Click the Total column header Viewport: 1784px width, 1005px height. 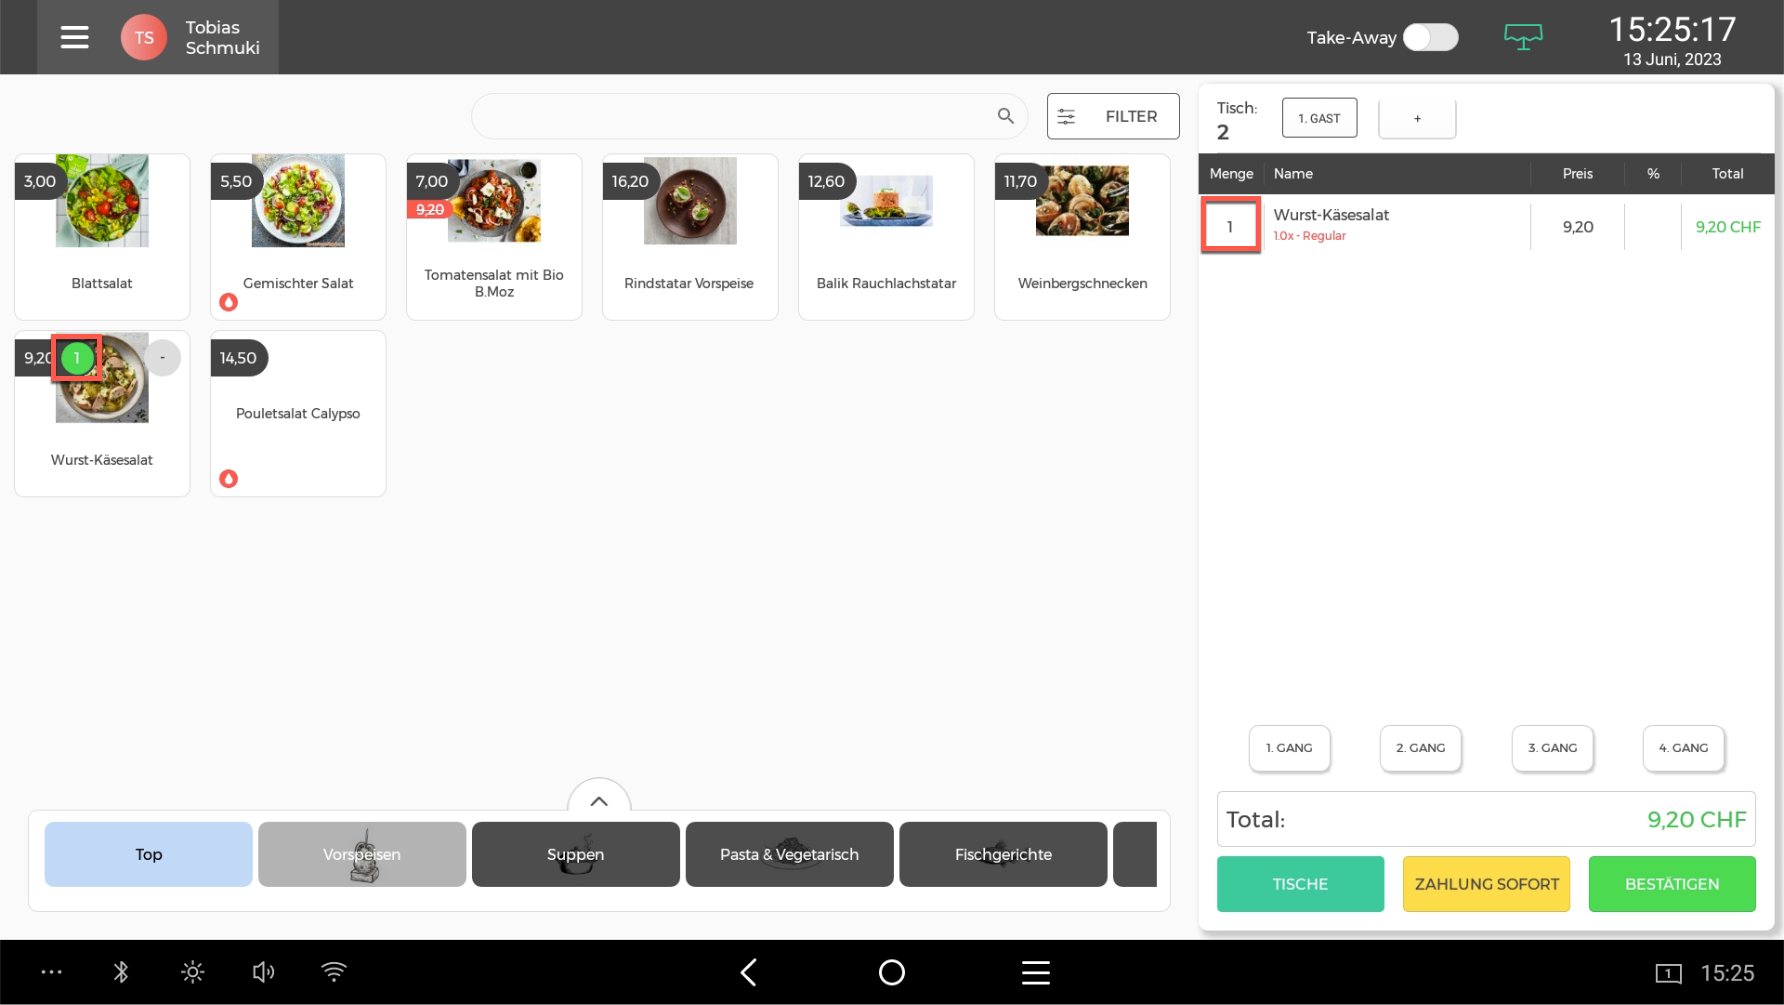pyautogui.click(x=1728, y=173)
